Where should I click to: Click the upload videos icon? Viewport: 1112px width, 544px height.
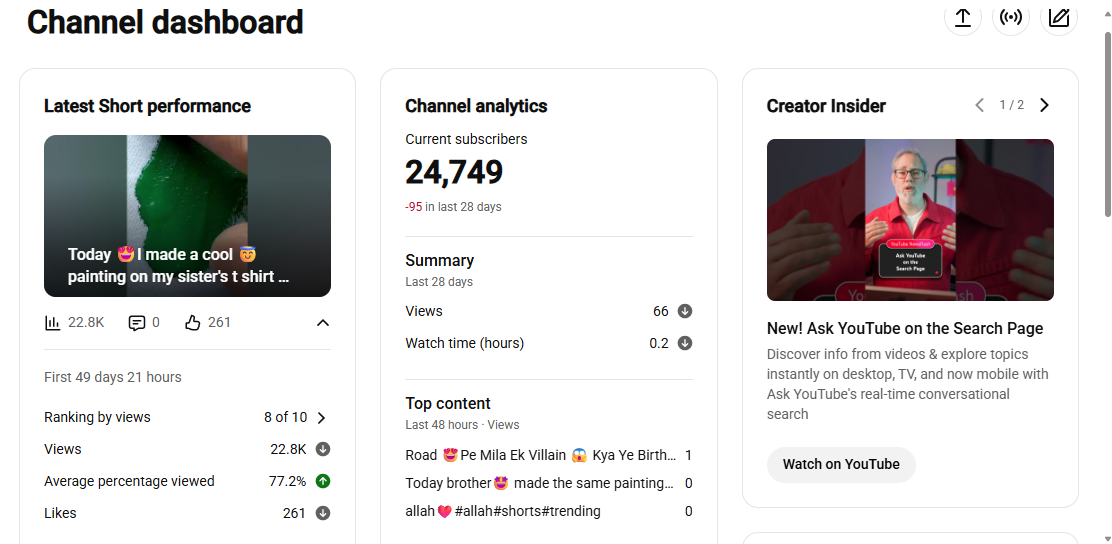click(962, 17)
